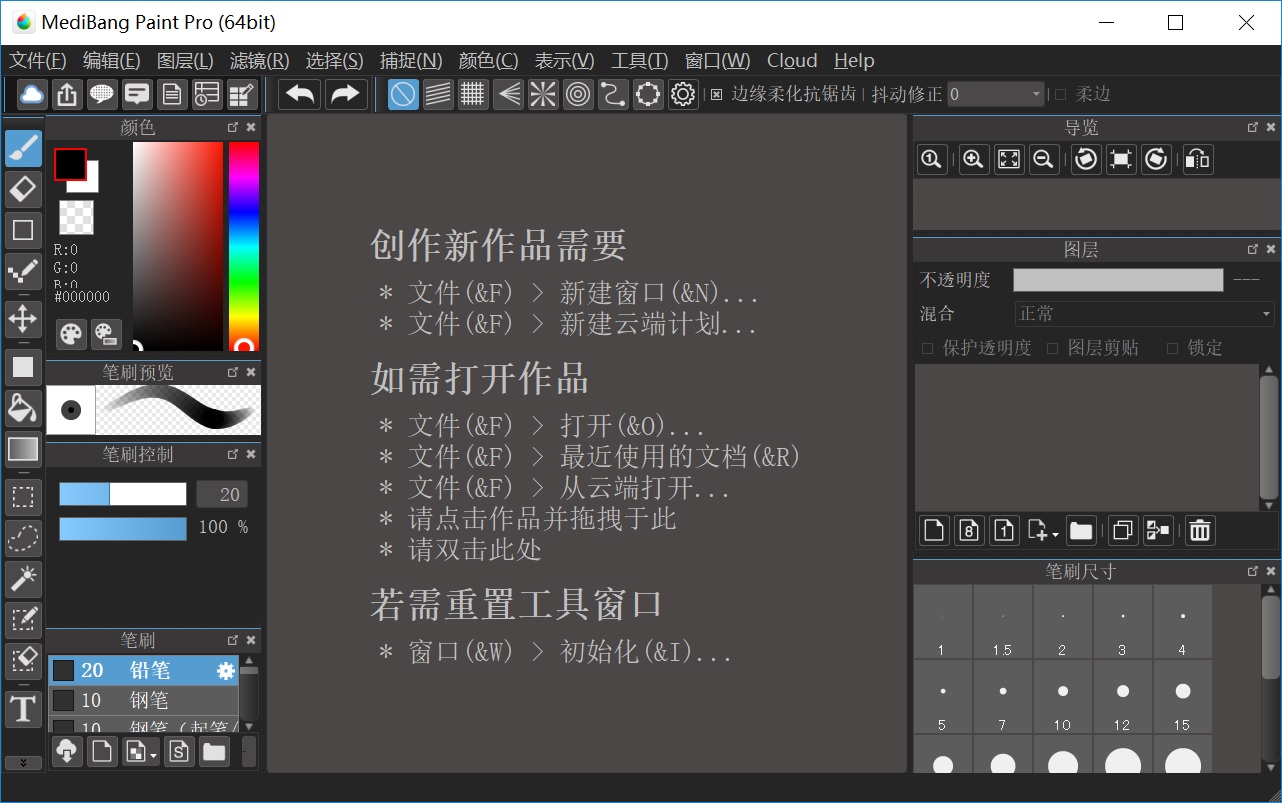The image size is (1282, 803).
Task: Turn snap off with the crossed circle icon
Action: 403,95
